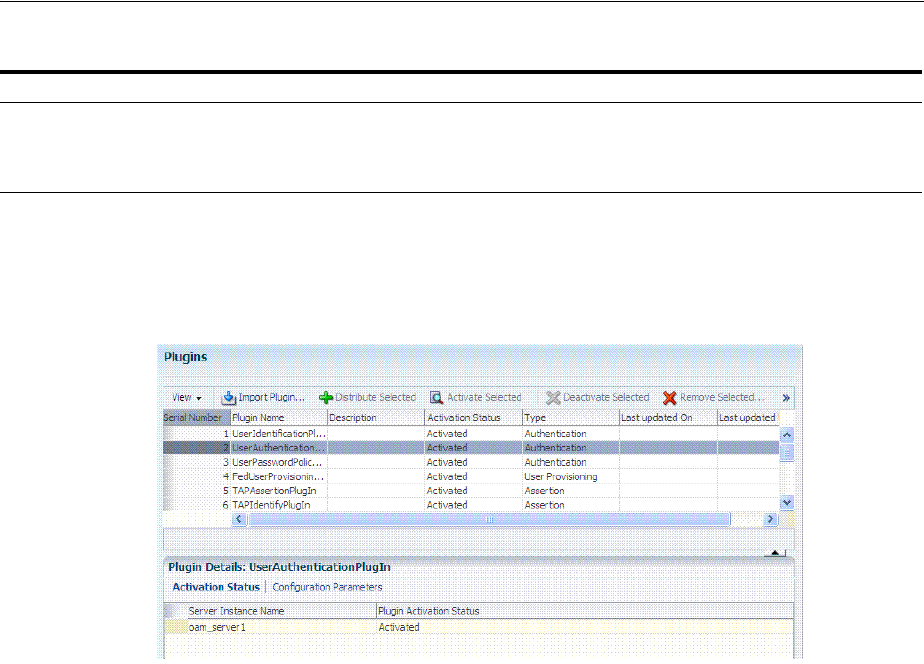
Task: Select the Activation Status tab
Action: (x=216, y=587)
